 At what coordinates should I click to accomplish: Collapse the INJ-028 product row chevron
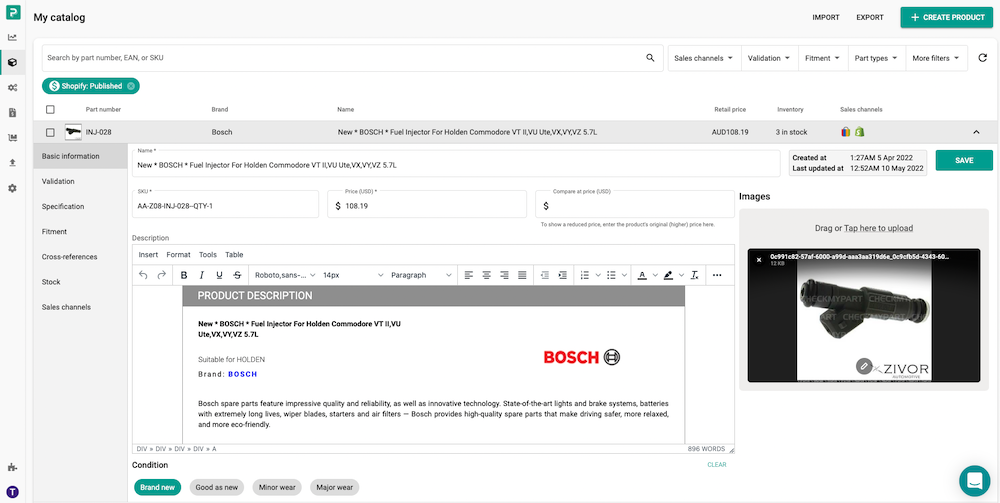pos(976,133)
